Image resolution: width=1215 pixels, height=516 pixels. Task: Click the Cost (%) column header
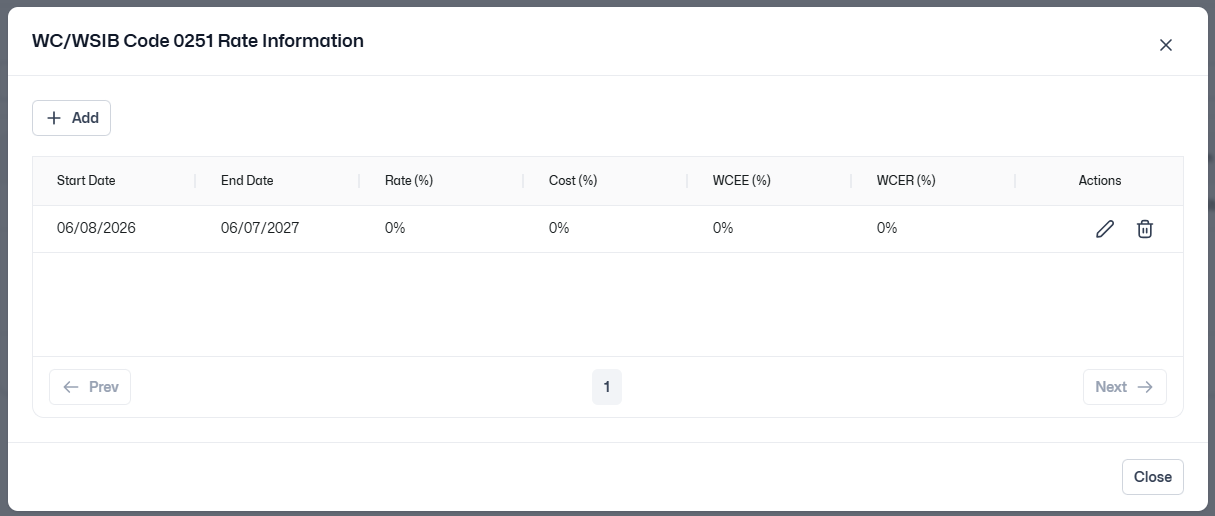(573, 181)
